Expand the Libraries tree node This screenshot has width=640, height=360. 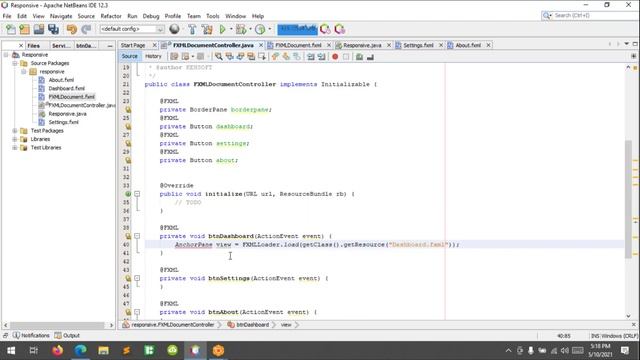(x=15, y=139)
